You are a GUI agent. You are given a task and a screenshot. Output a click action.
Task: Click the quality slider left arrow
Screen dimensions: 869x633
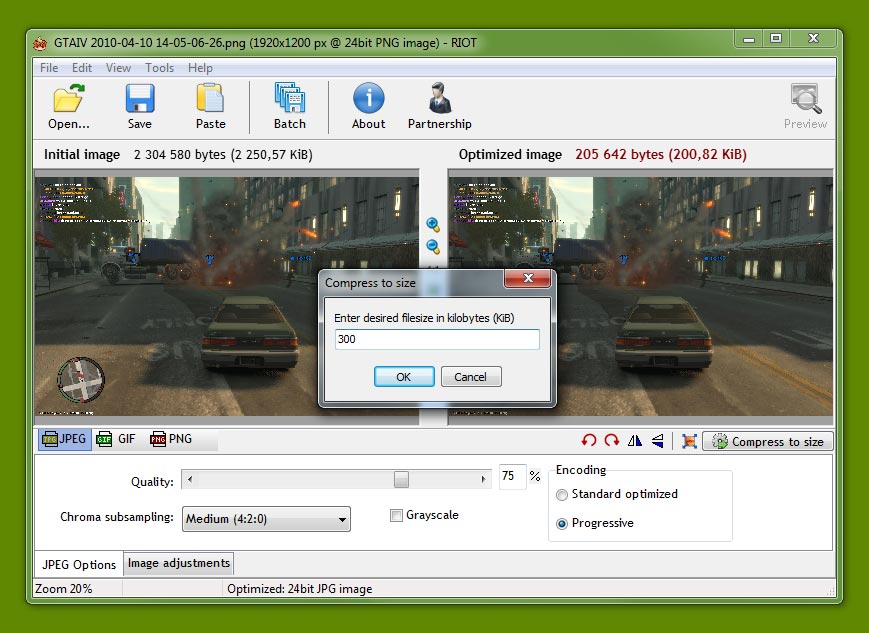click(190, 479)
